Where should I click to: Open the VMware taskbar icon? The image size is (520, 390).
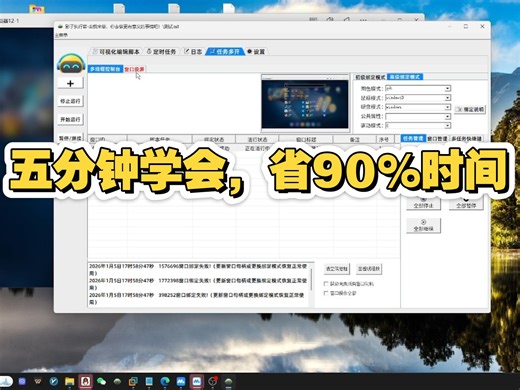pos(133,381)
